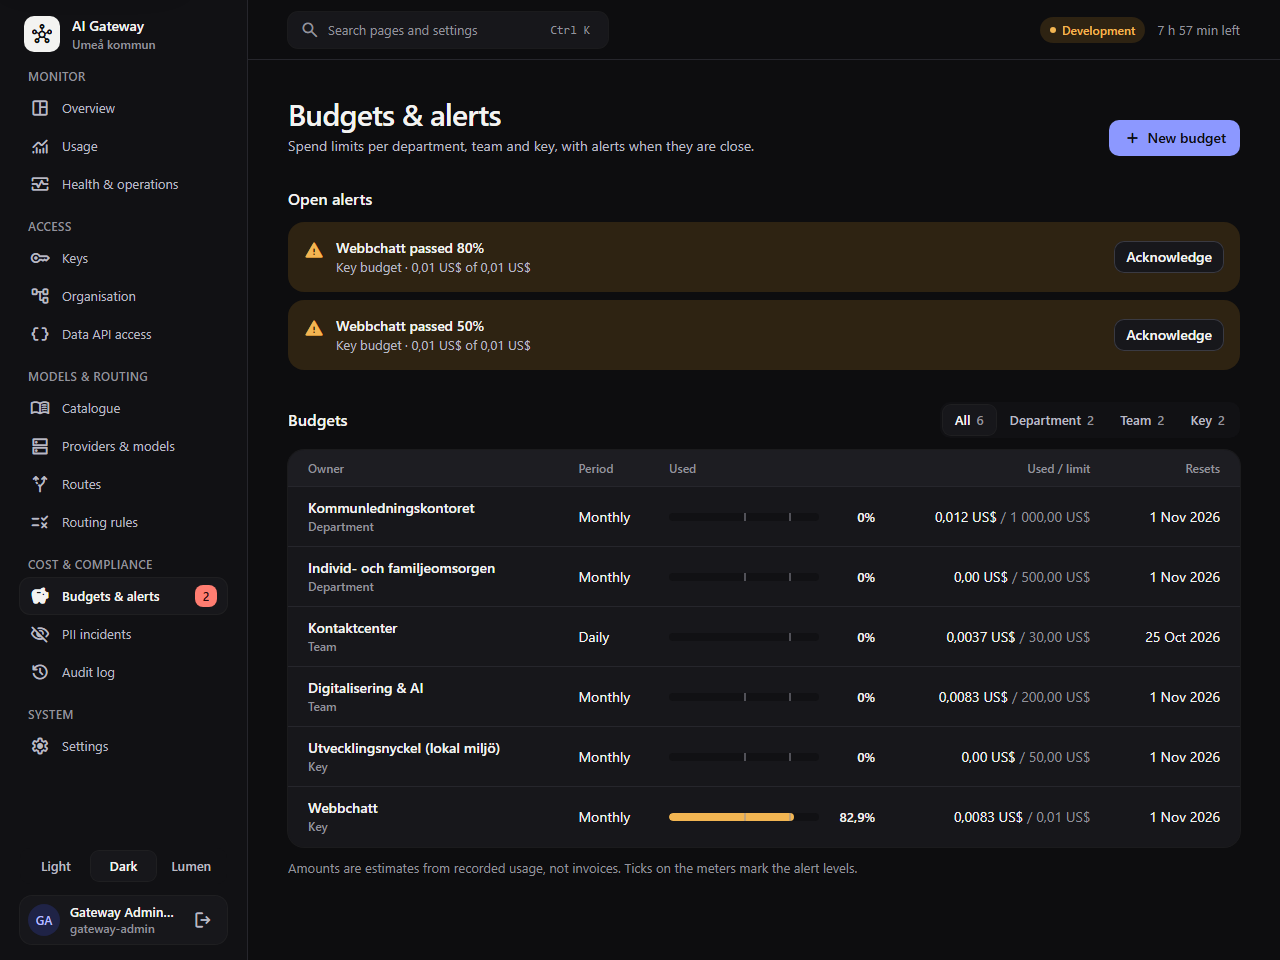Open Providers & models icon
Image resolution: width=1280 pixels, height=960 pixels.
click(40, 446)
